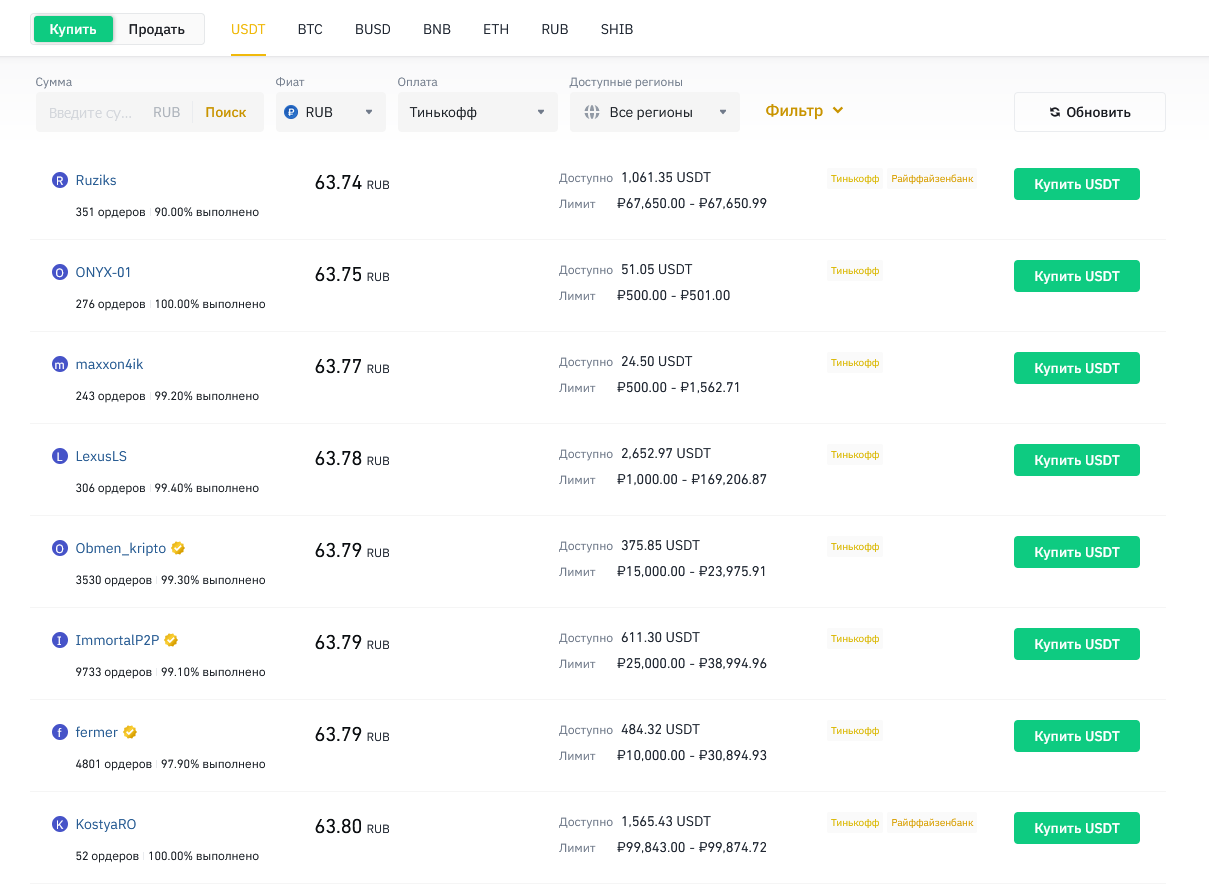Select the BNB tab

pyautogui.click(x=437, y=29)
